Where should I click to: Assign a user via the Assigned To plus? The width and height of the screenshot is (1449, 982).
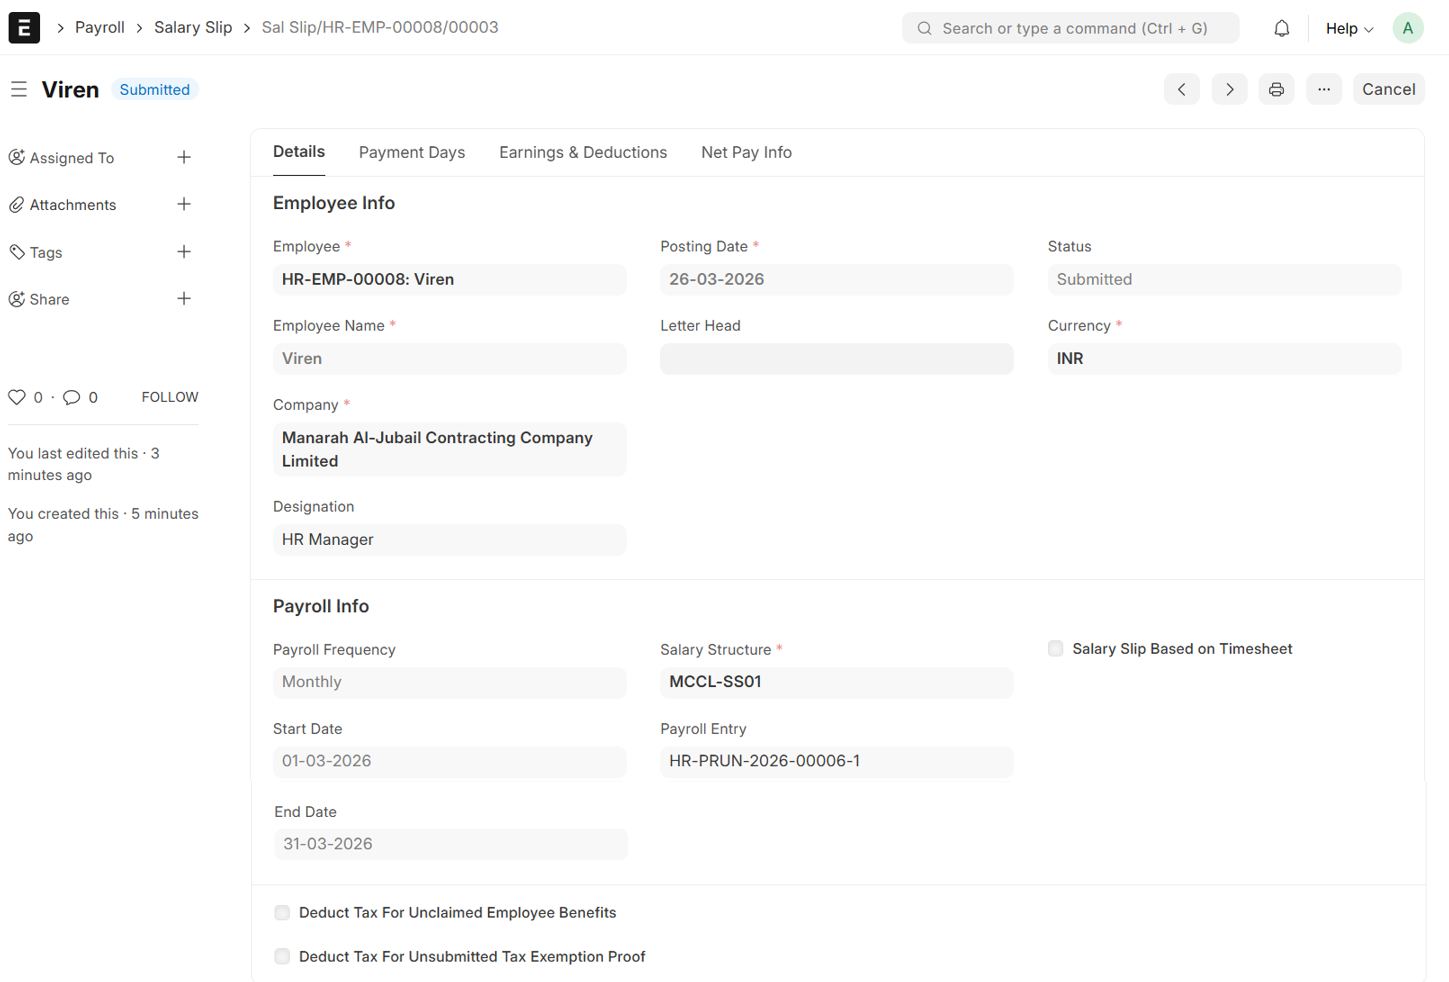pos(184,158)
